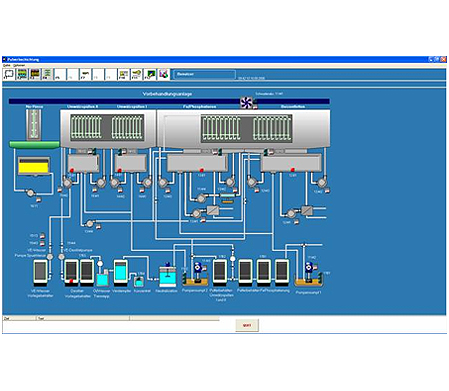Click the Benutzer field in toolbar
This screenshot has height=391, width=449.
[x=205, y=74]
